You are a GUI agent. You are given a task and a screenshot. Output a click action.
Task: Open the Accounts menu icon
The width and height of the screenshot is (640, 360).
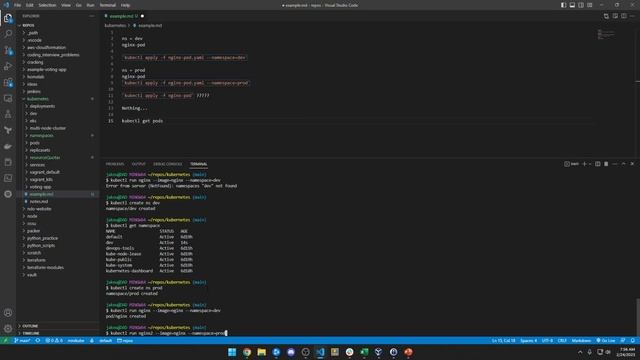tap(8, 313)
